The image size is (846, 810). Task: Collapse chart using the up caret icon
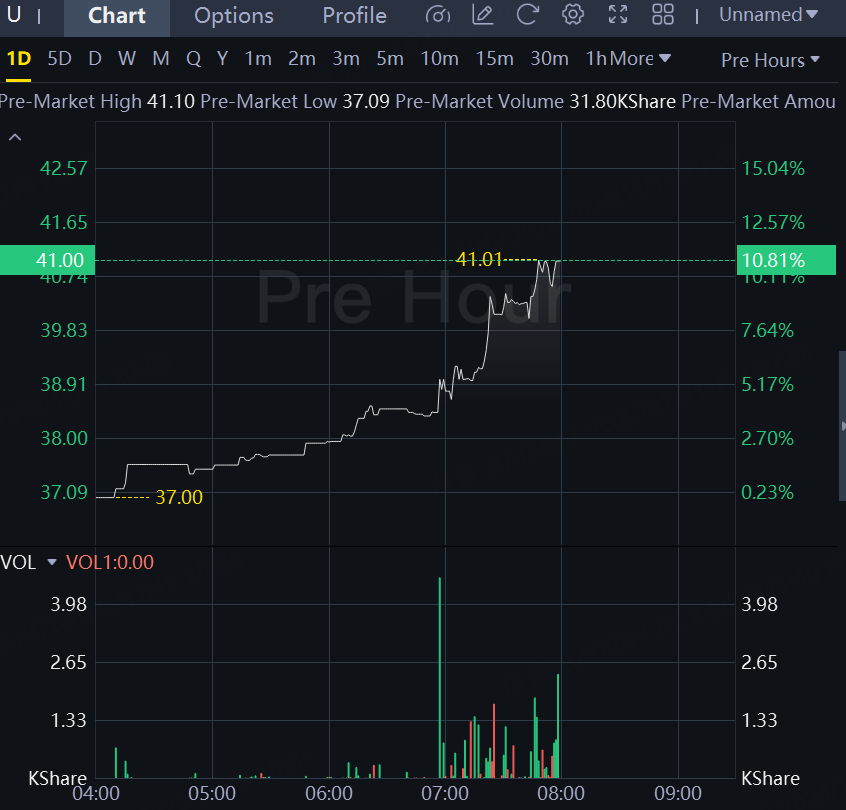(15, 137)
